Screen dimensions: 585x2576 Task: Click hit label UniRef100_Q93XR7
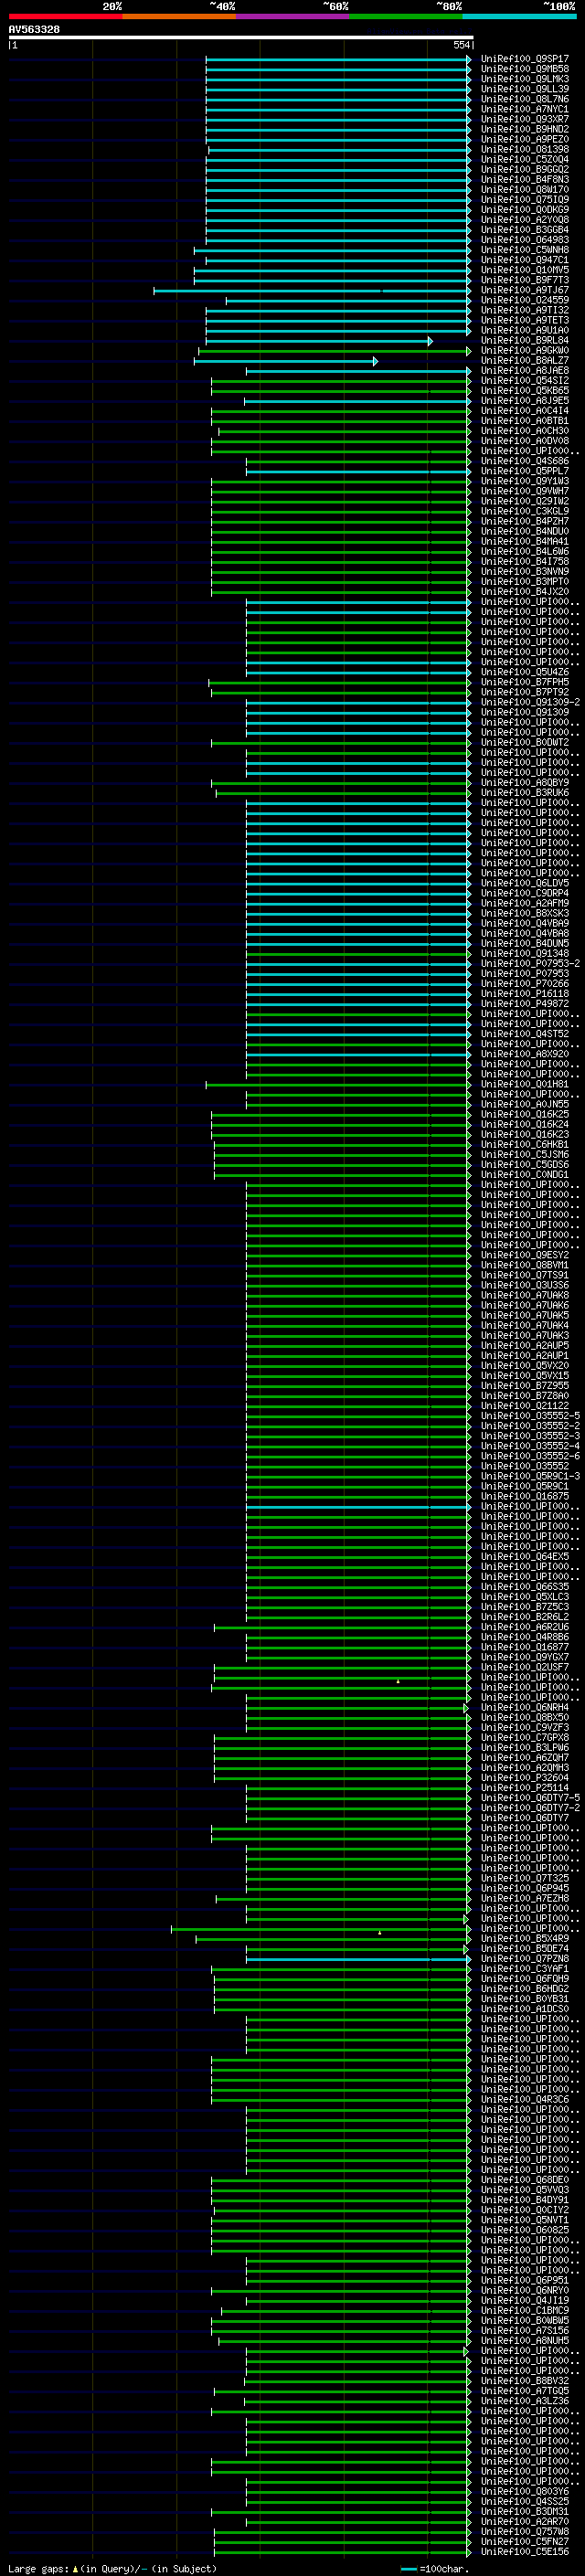[x=525, y=119]
